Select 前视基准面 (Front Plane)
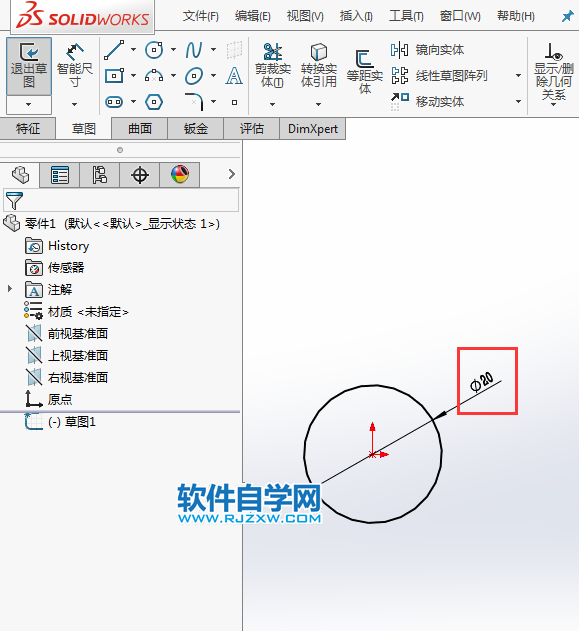Image resolution: width=579 pixels, height=631 pixels. pyautogui.click(x=67, y=334)
